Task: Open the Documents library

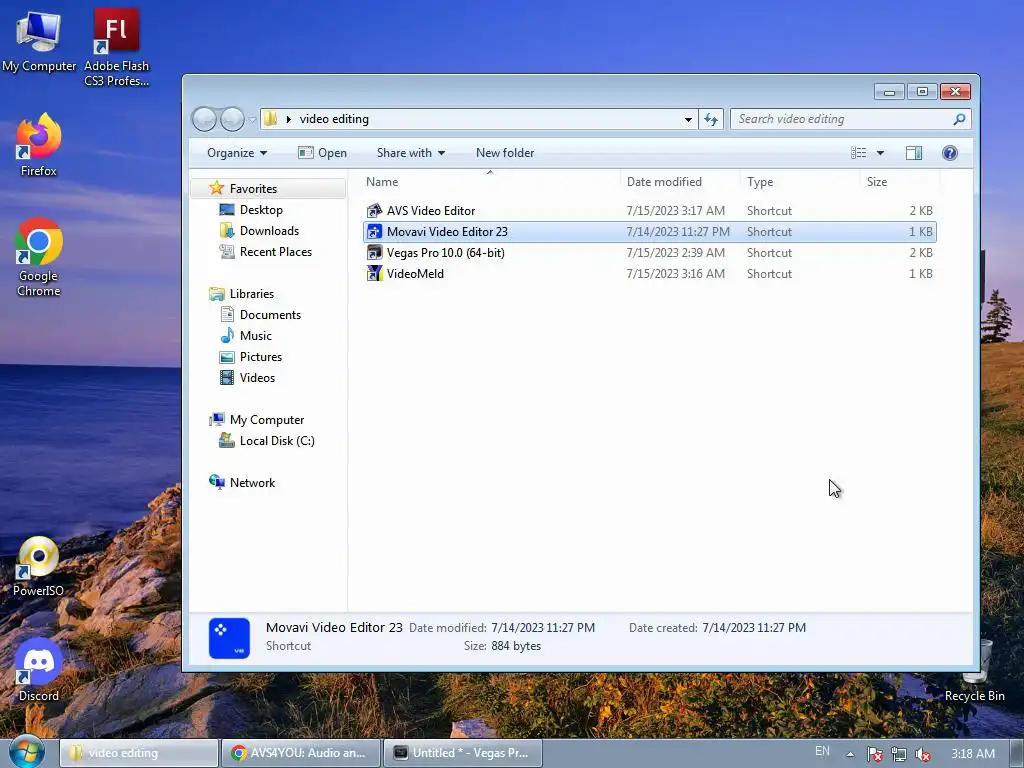Action: tap(270, 315)
